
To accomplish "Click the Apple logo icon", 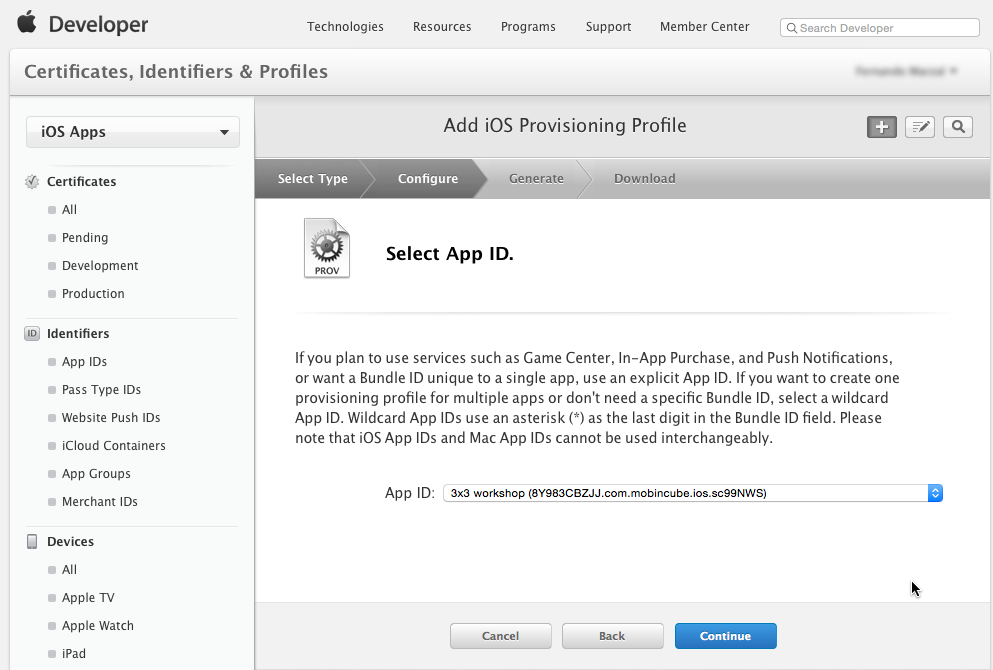I will click(27, 23).
